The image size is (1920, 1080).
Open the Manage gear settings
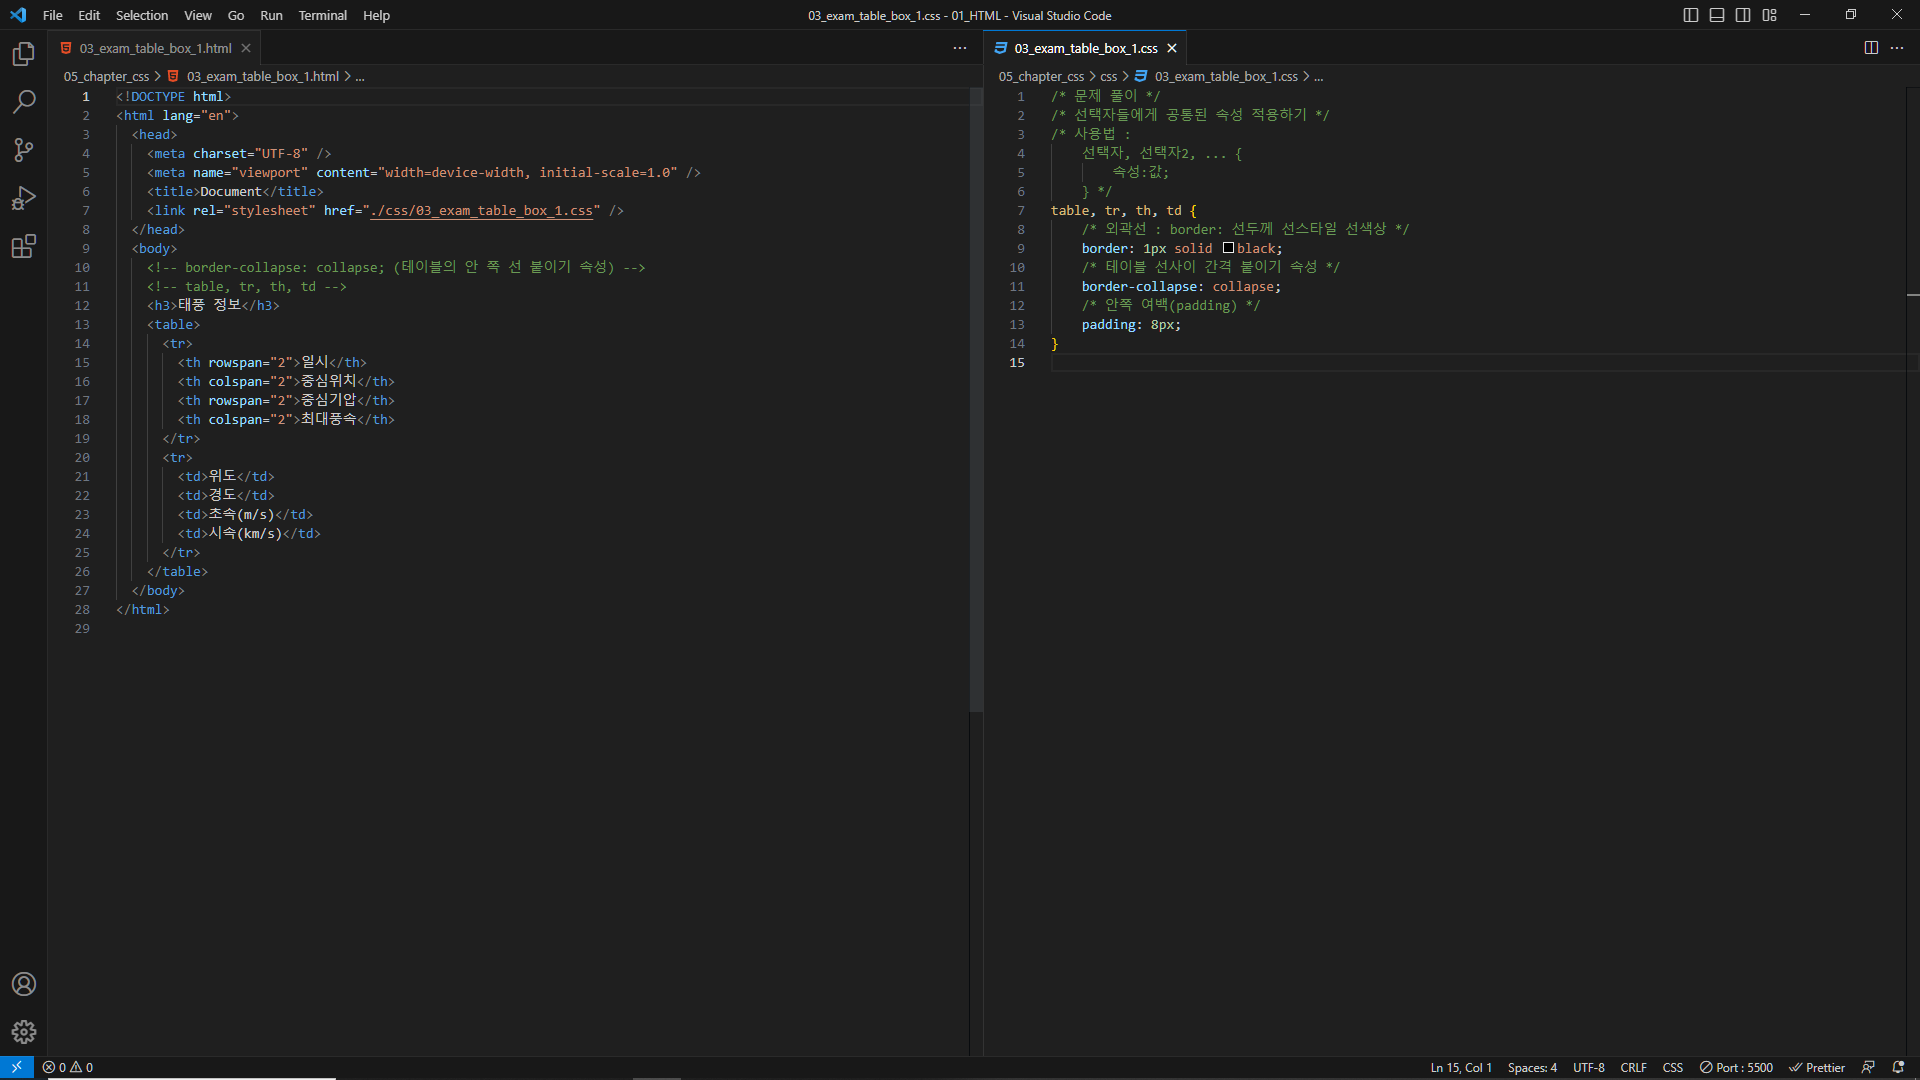point(24,1032)
